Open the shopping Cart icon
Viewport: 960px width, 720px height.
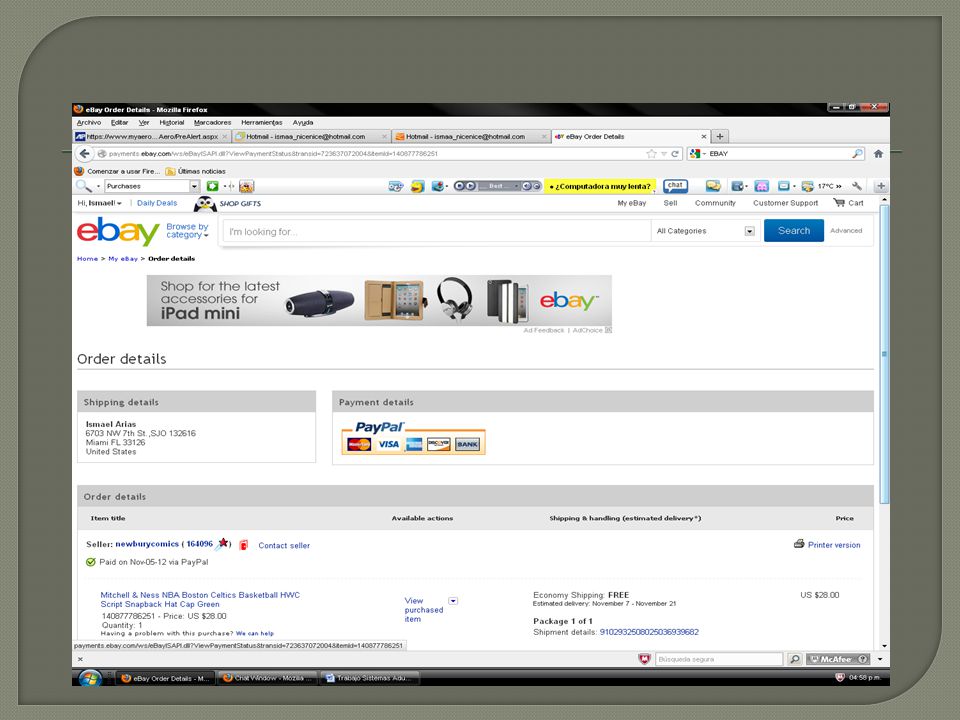[839, 203]
